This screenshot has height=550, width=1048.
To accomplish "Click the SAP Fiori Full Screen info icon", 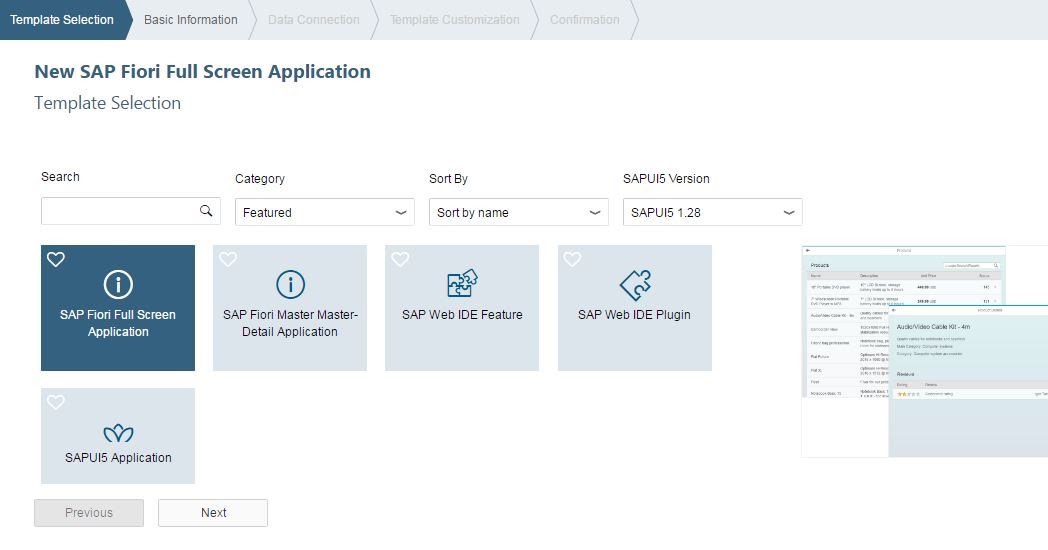I will point(118,285).
